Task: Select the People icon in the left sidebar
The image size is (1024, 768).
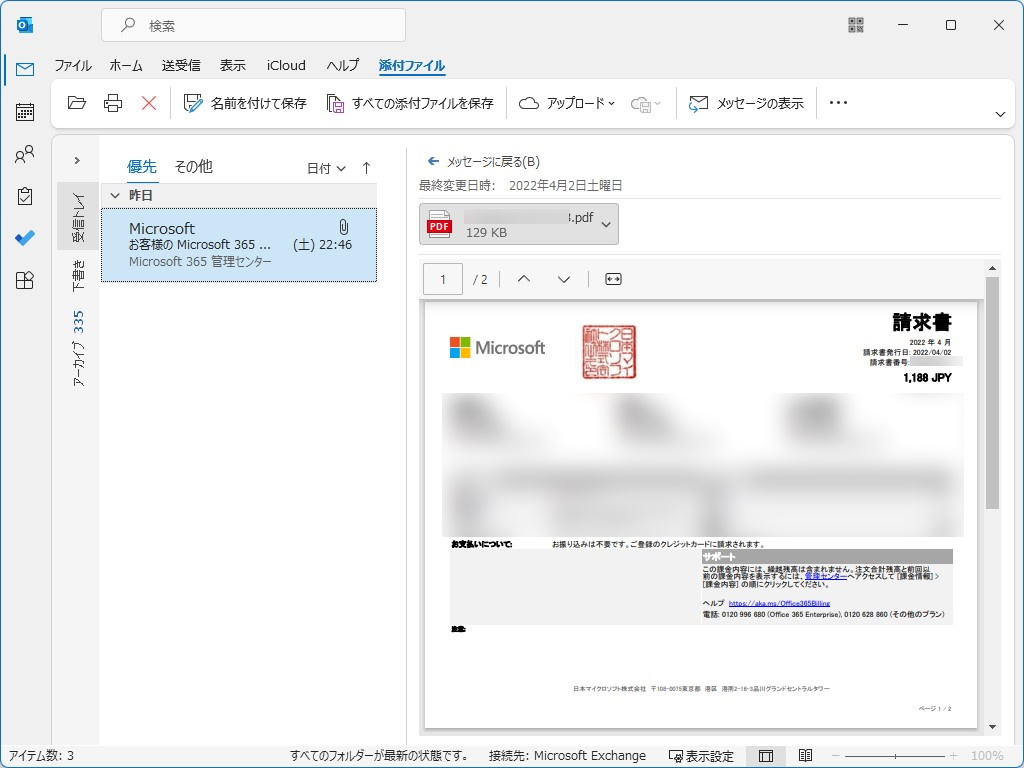Action: pyautogui.click(x=22, y=153)
